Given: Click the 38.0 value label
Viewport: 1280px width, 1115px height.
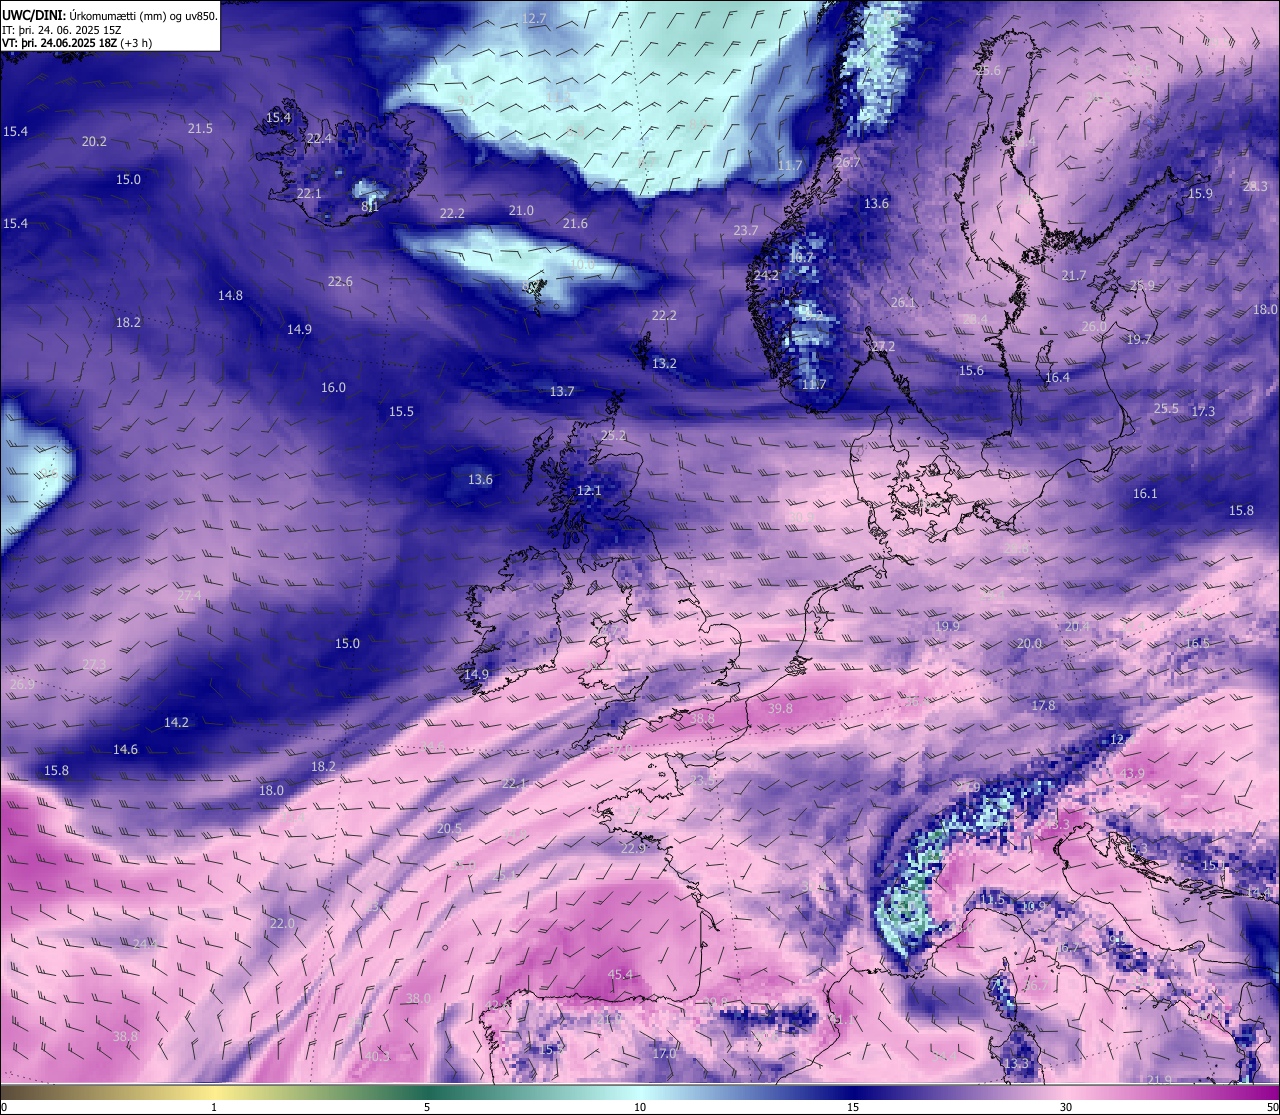Looking at the screenshot, I should [418, 999].
